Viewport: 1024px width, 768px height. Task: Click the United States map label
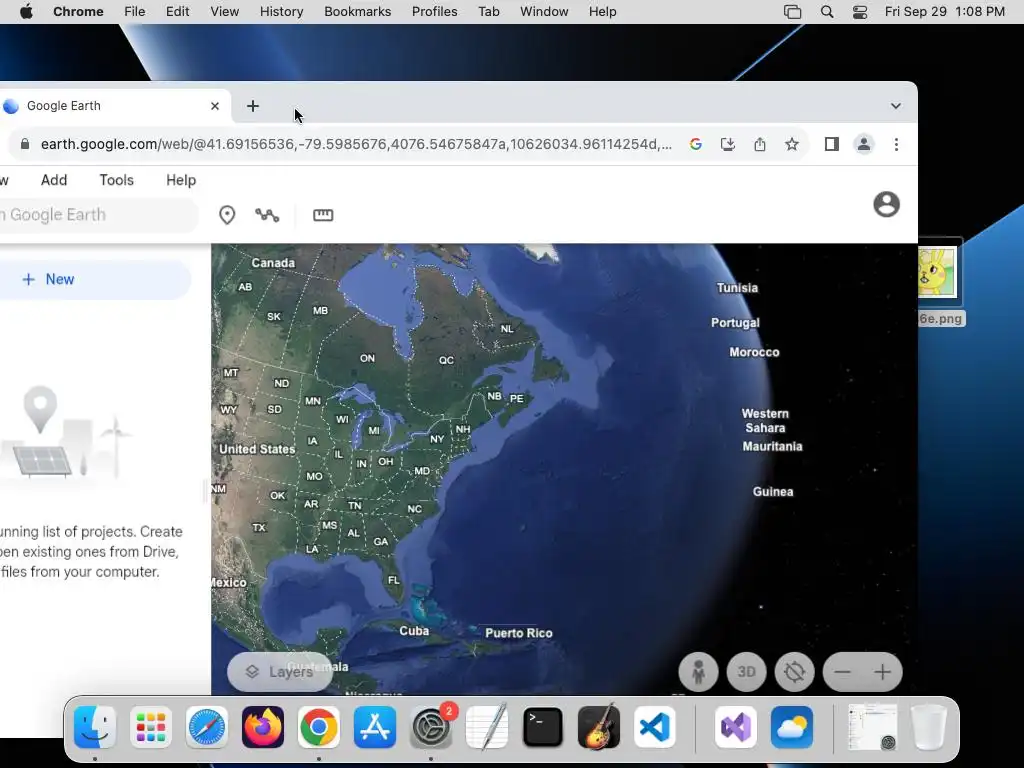click(x=257, y=449)
